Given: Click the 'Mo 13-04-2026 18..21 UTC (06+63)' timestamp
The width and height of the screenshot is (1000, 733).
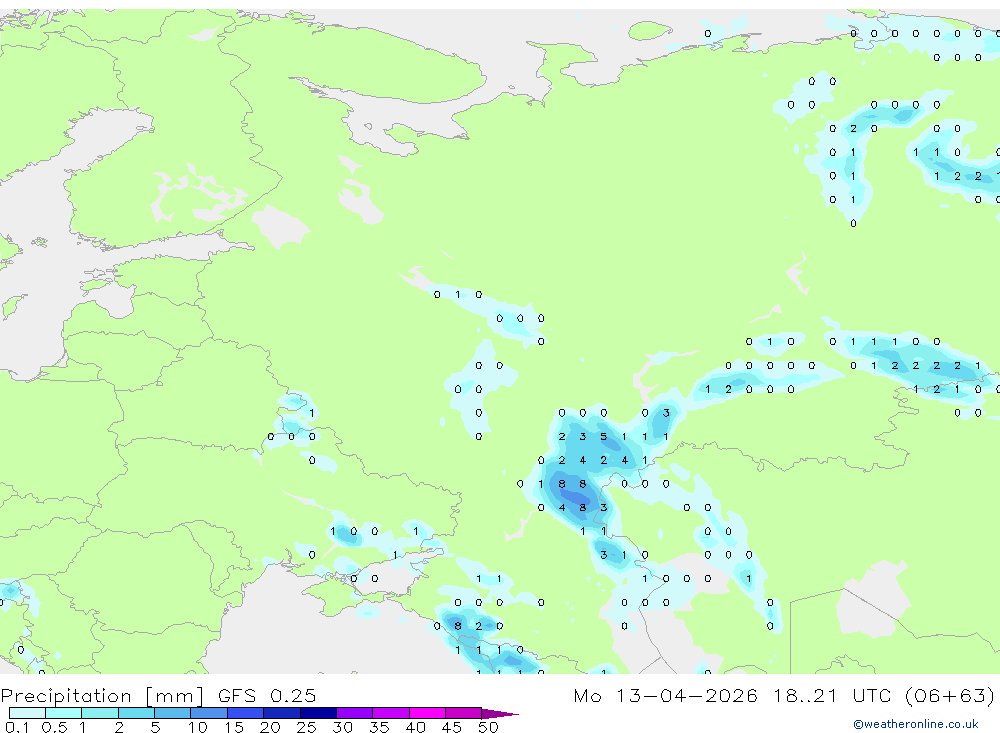Looking at the screenshot, I should pyautogui.click(x=784, y=695).
